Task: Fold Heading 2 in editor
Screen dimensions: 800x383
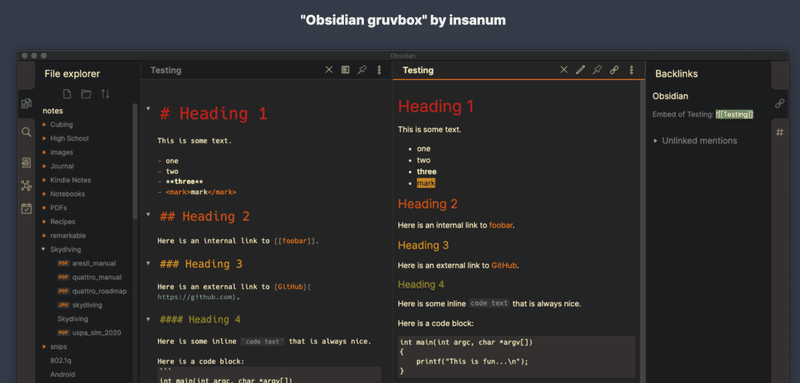Action: pos(148,215)
